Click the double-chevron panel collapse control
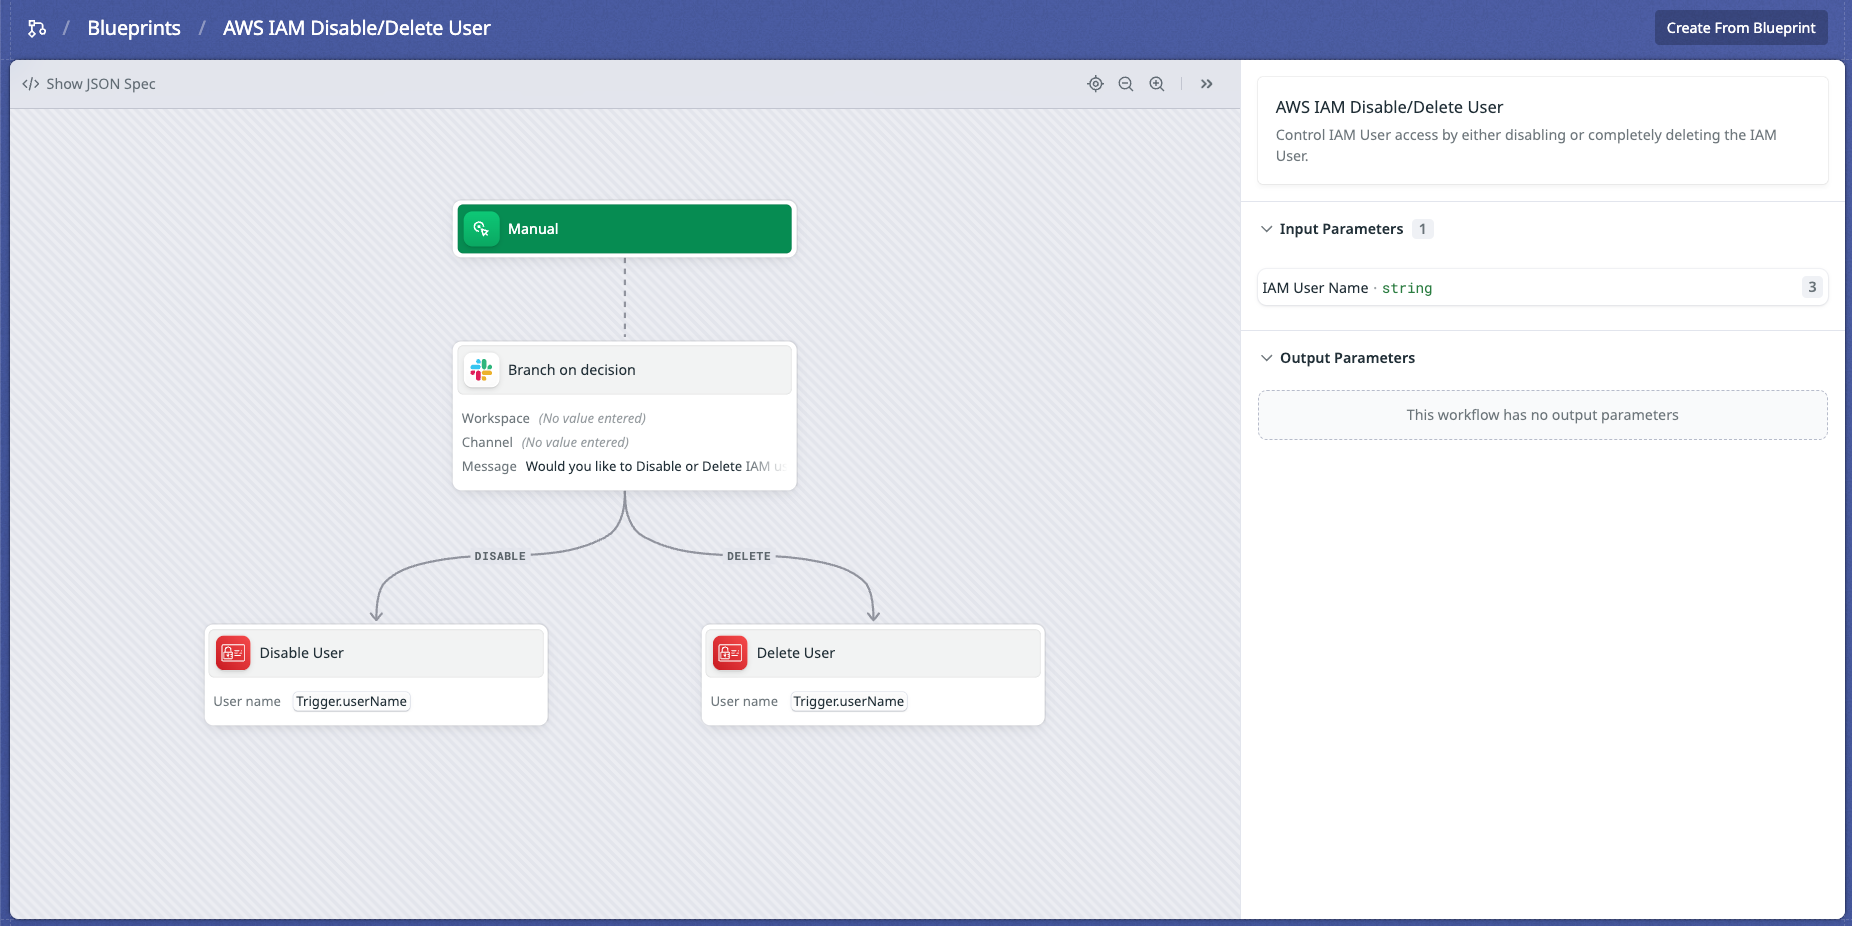Image resolution: width=1852 pixels, height=926 pixels. pos(1207,84)
